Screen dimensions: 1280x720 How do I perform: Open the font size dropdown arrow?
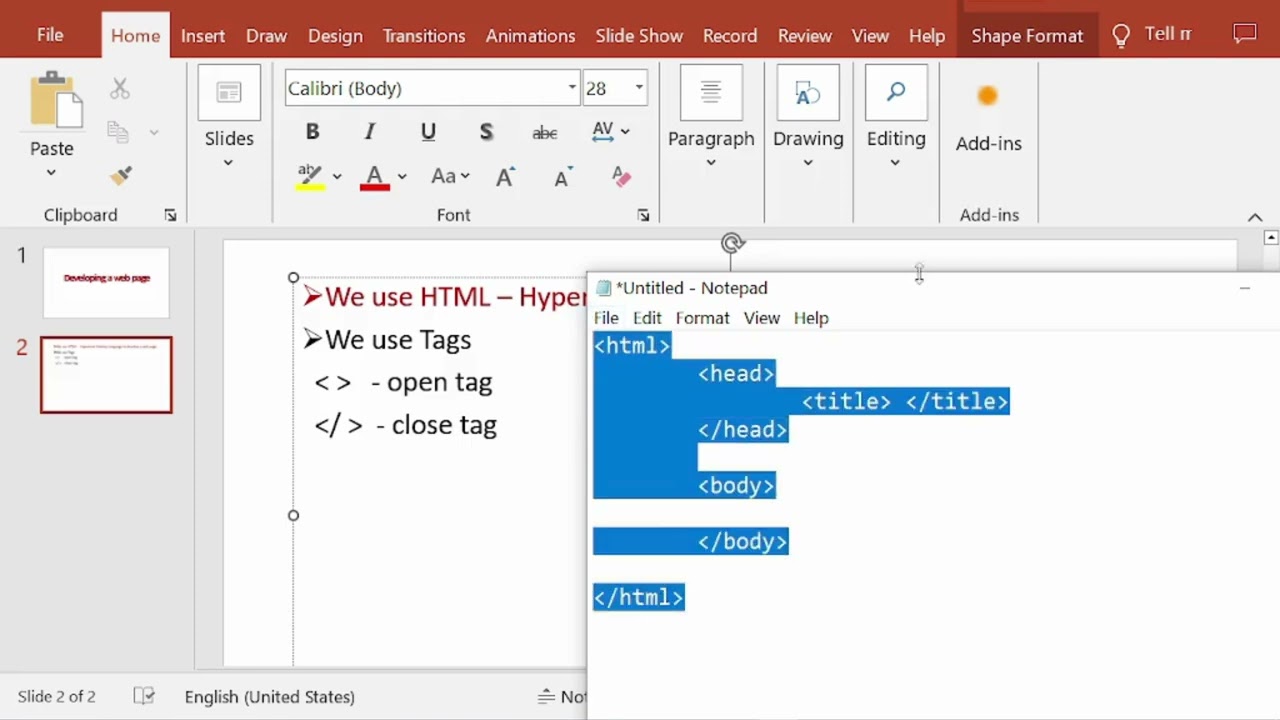click(639, 88)
